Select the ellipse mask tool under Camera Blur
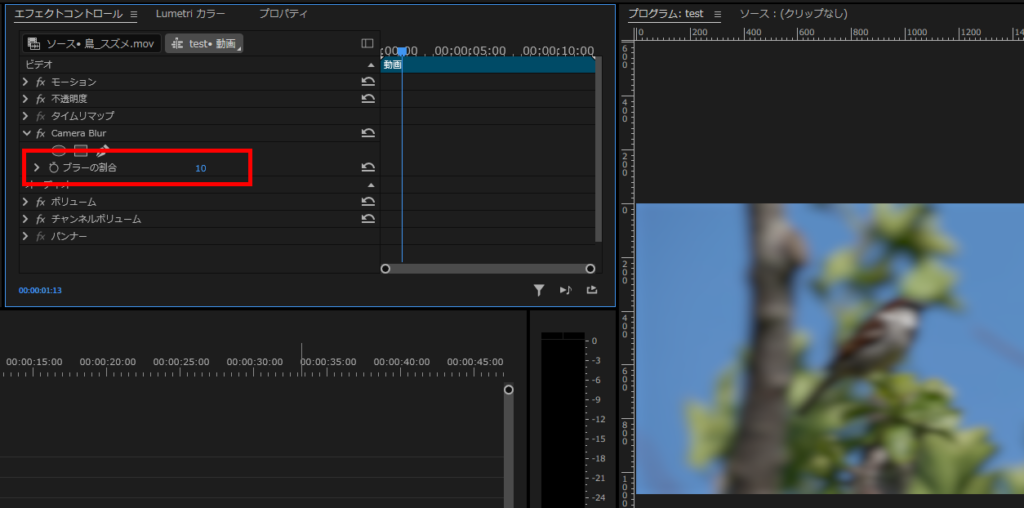Image resolution: width=1024 pixels, height=508 pixels. [x=59, y=150]
